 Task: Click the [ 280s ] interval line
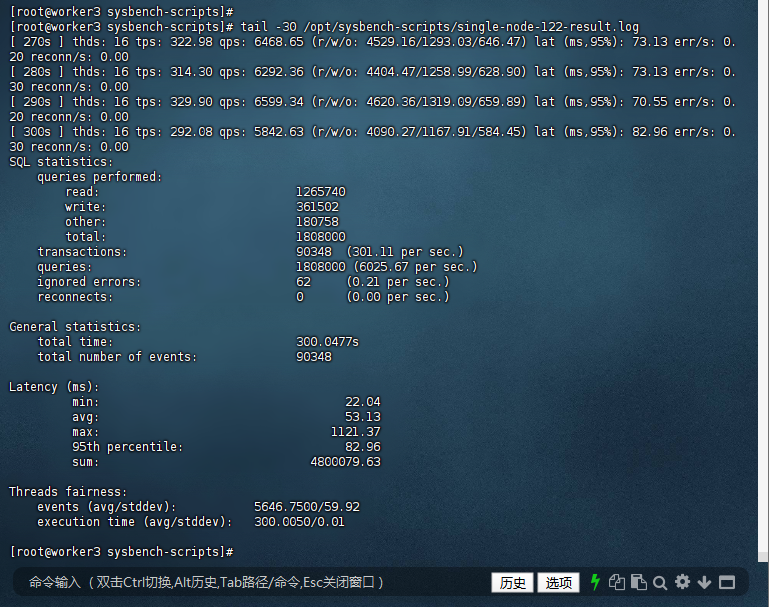pos(373,79)
